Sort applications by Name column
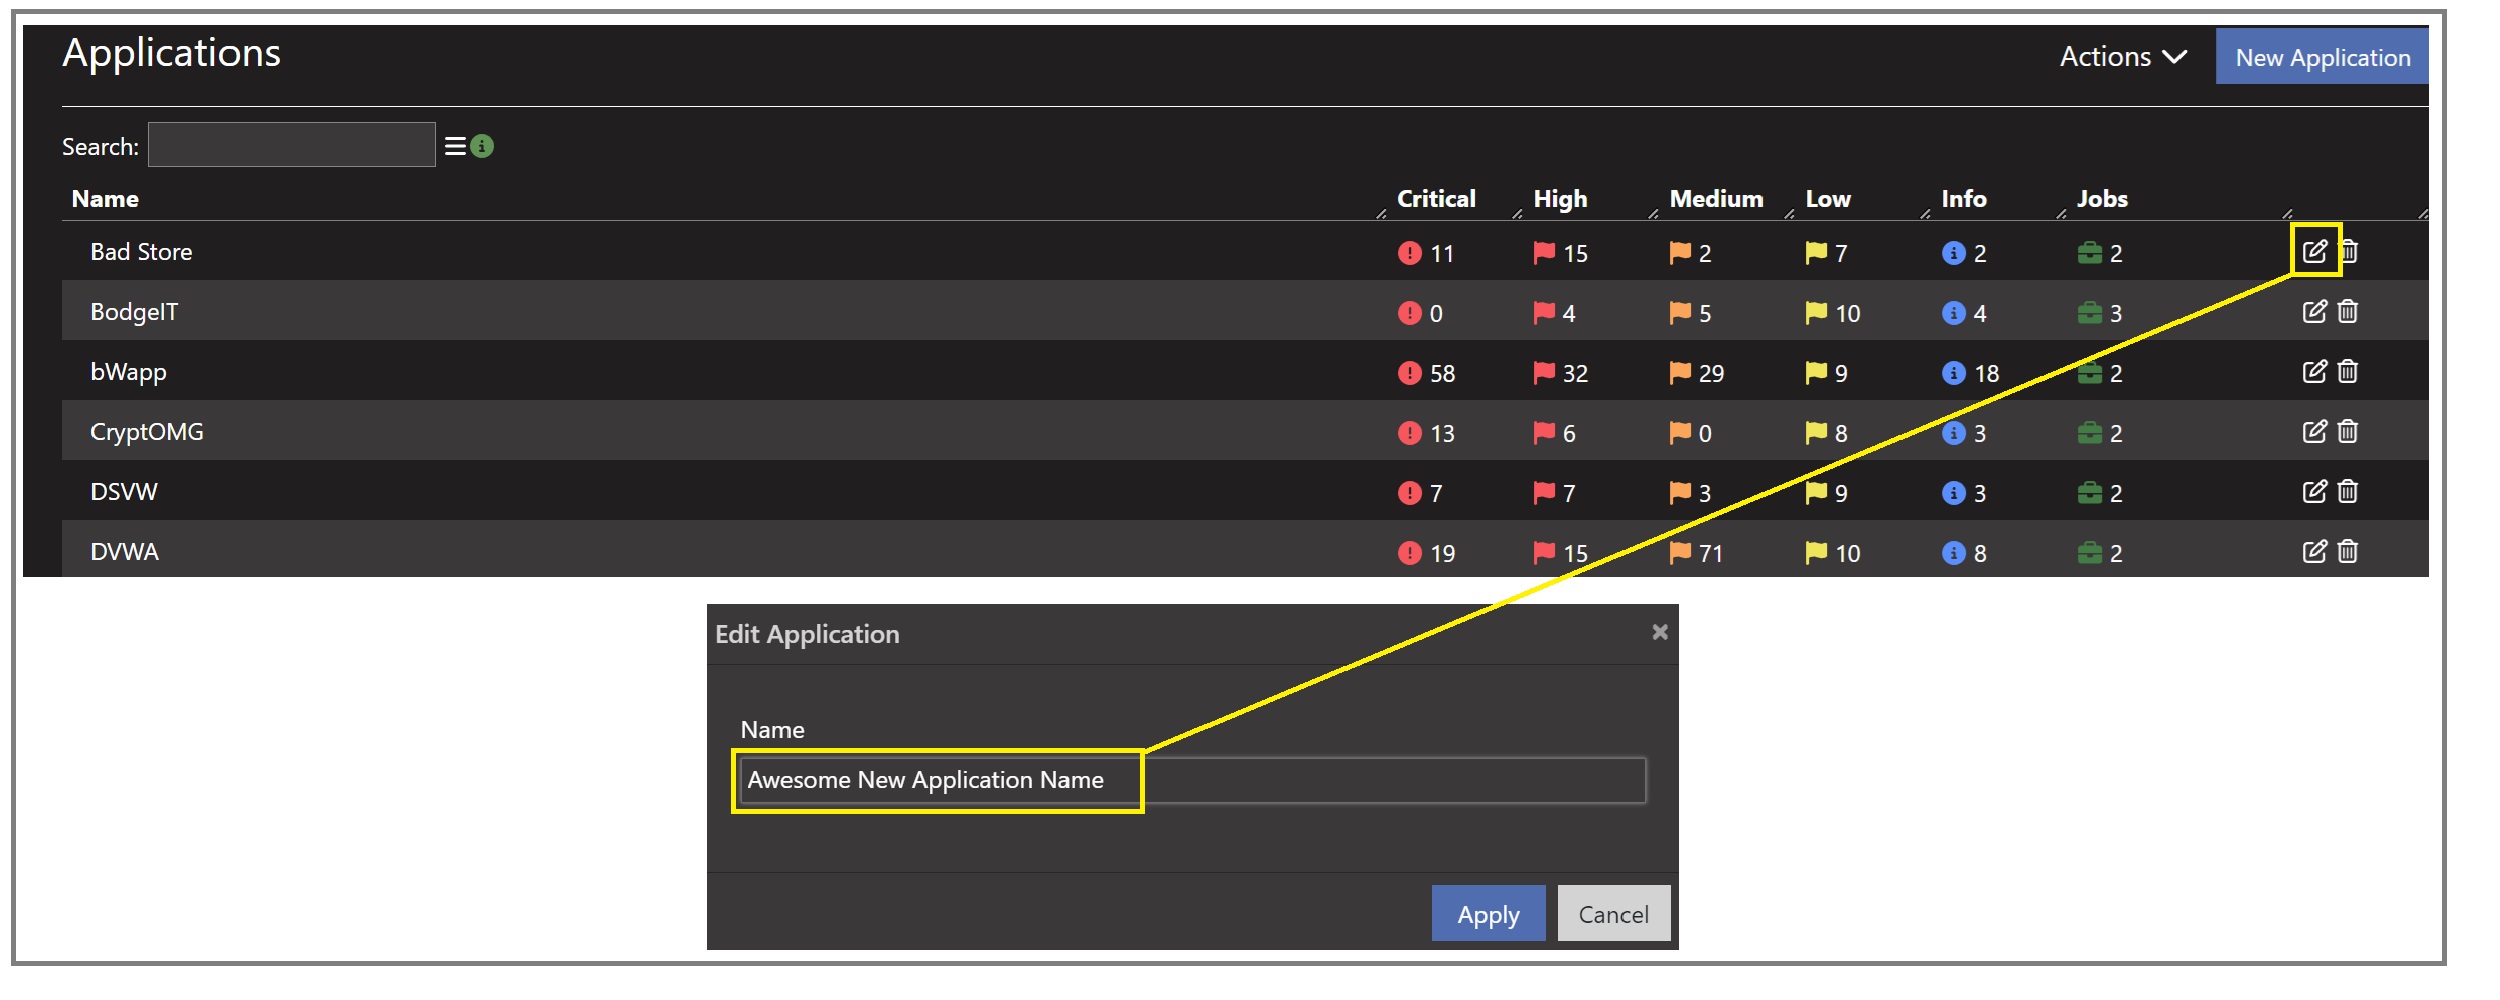This screenshot has width=2500, height=1000. coord(105,199)
